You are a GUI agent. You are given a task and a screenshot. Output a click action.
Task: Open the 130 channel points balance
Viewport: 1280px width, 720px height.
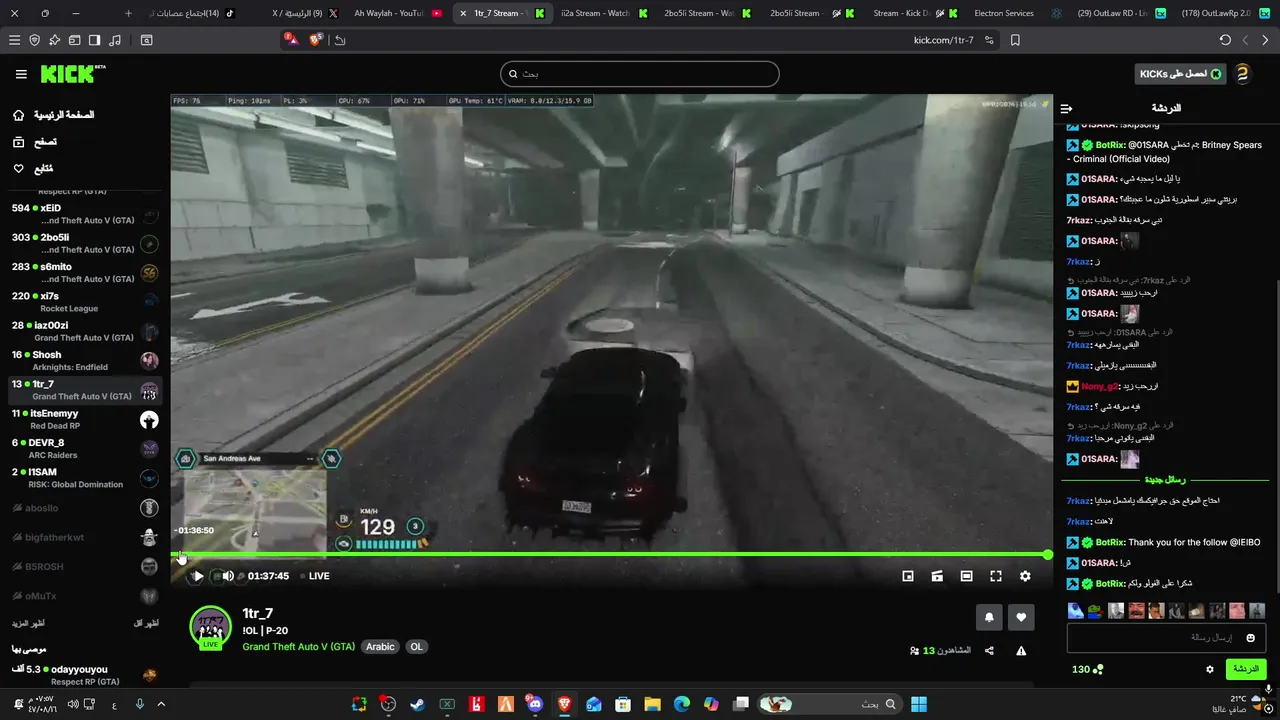[x=1087, y=669]
